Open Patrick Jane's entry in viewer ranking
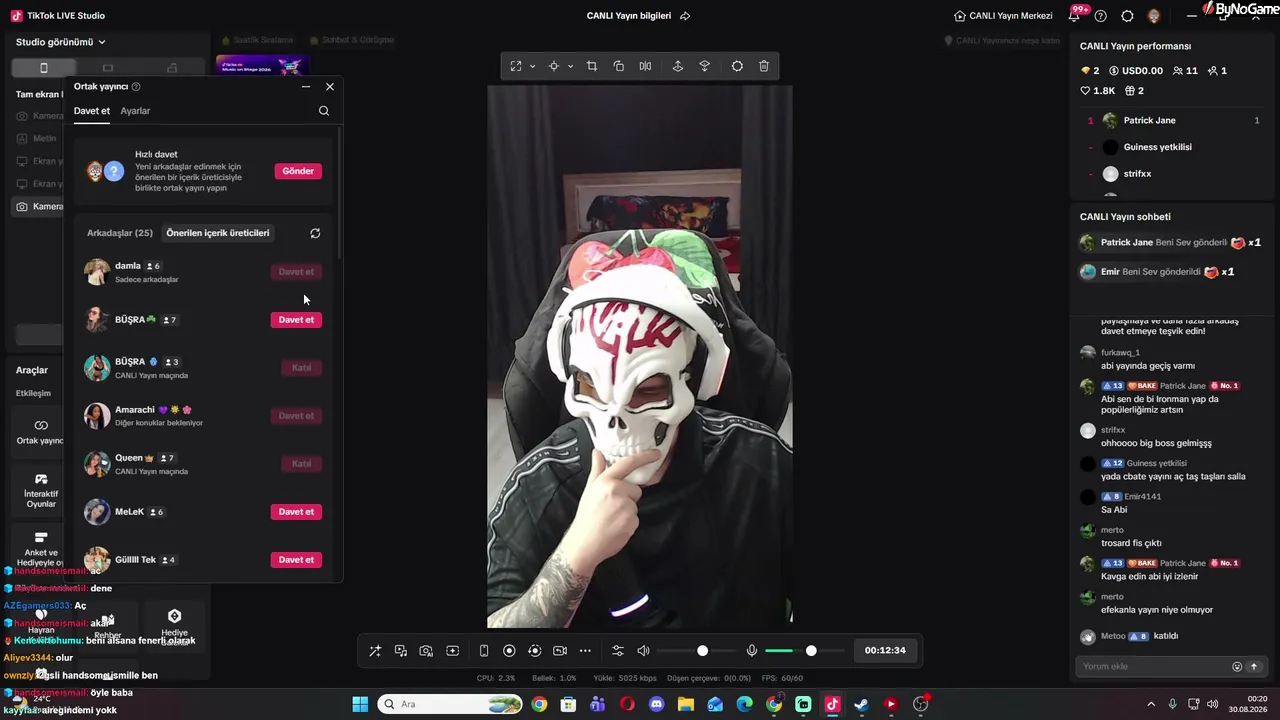Viewport: 1280px width, 720px height. pyautogui.click(x=1173, y=121)
